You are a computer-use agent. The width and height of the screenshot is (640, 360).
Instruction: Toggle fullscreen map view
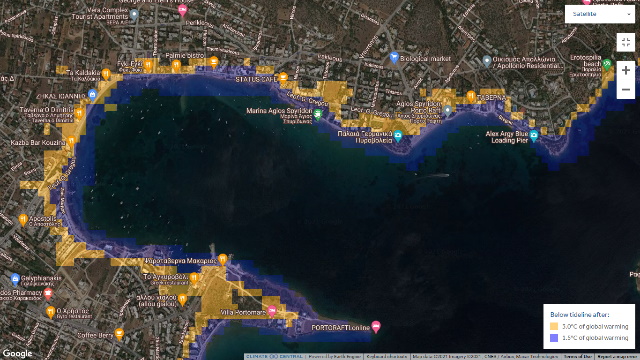tap(625, 42)
